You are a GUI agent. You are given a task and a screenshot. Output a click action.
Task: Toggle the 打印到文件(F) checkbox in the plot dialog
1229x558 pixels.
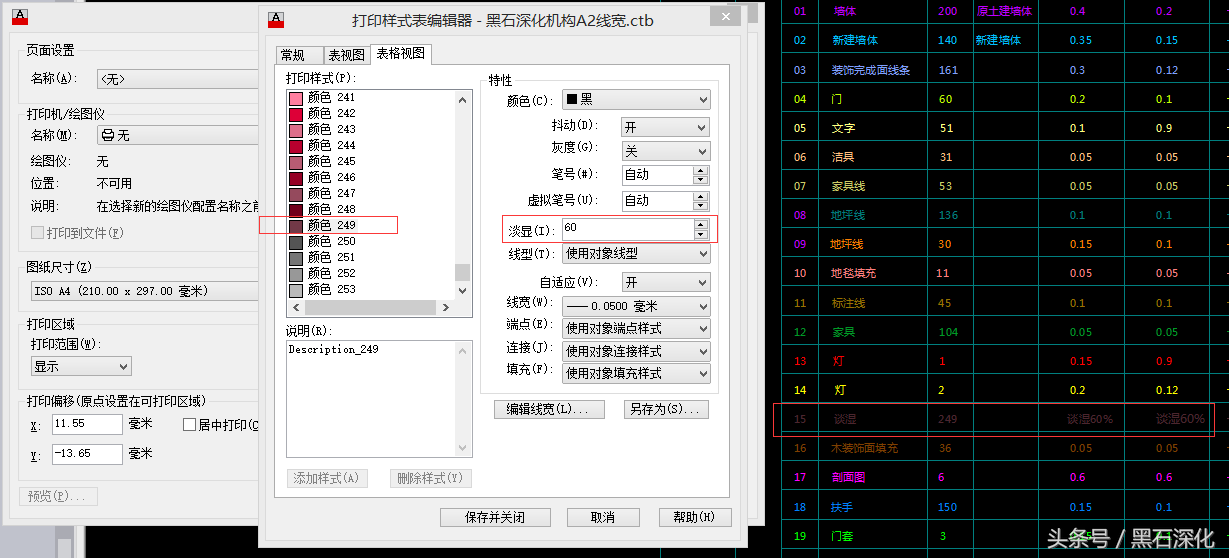pos(37,233)
